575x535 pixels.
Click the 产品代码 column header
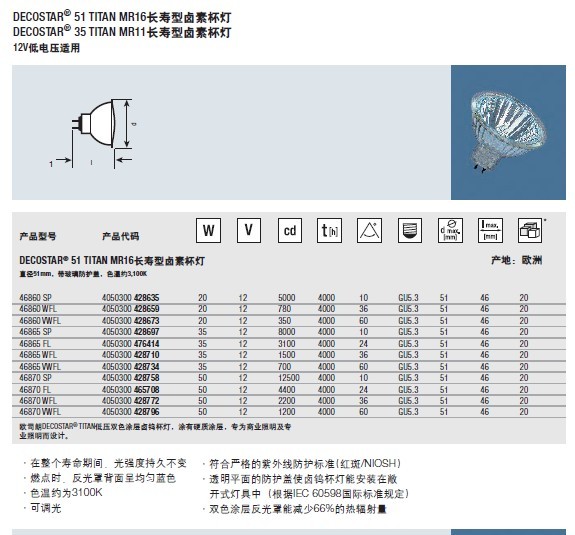[121, 236]
